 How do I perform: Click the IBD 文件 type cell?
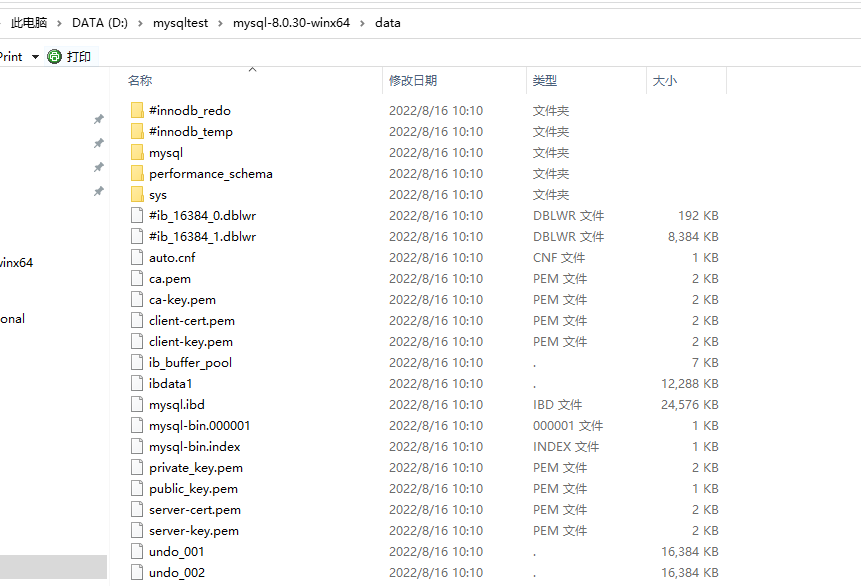pos(557,405)
